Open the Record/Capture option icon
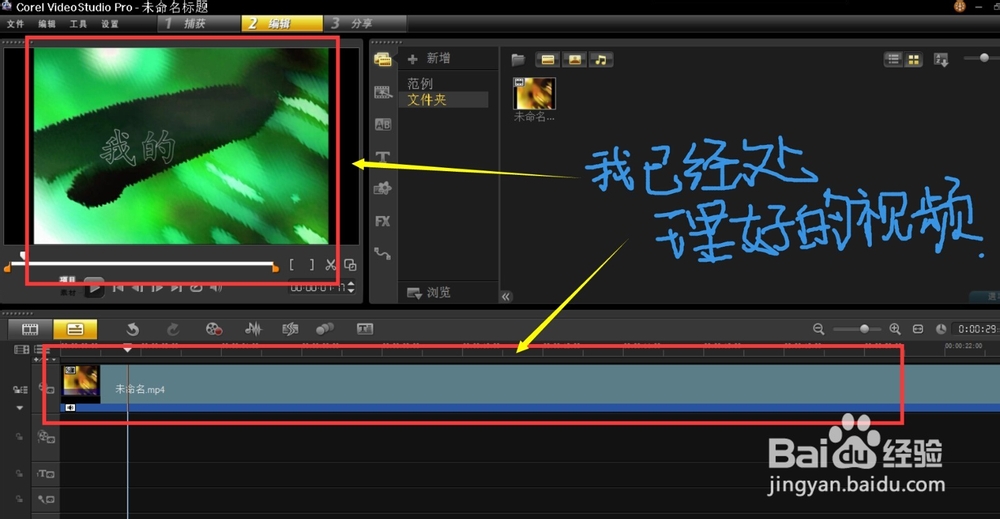Image resolution: width=1000 pixels, height=519 pixels. (x=214, y=329)
